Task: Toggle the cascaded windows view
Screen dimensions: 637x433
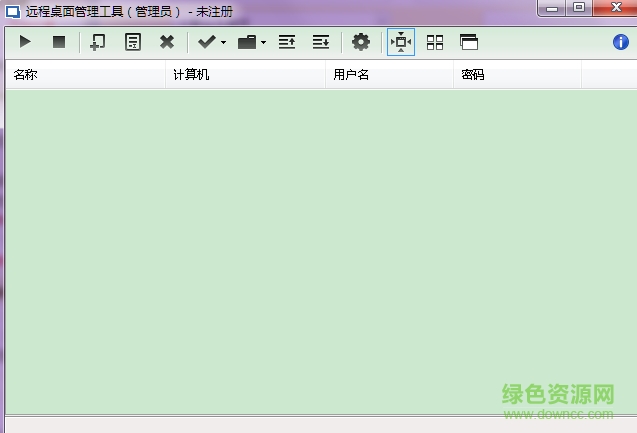Action: (x=469, y=42)
